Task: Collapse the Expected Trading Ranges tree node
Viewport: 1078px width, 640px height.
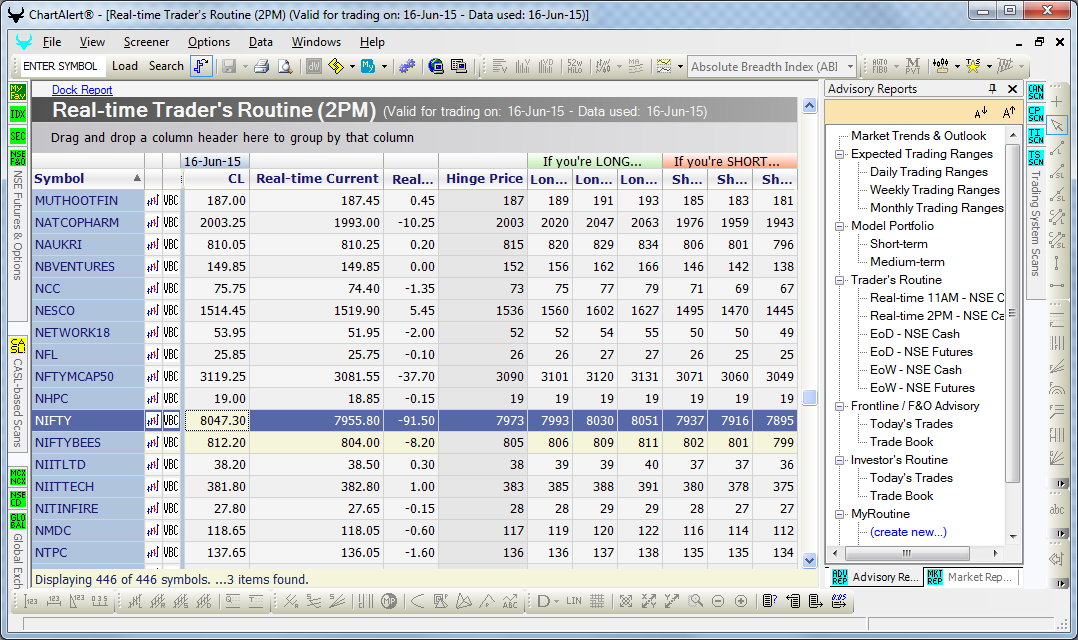Action: (839, 154)
